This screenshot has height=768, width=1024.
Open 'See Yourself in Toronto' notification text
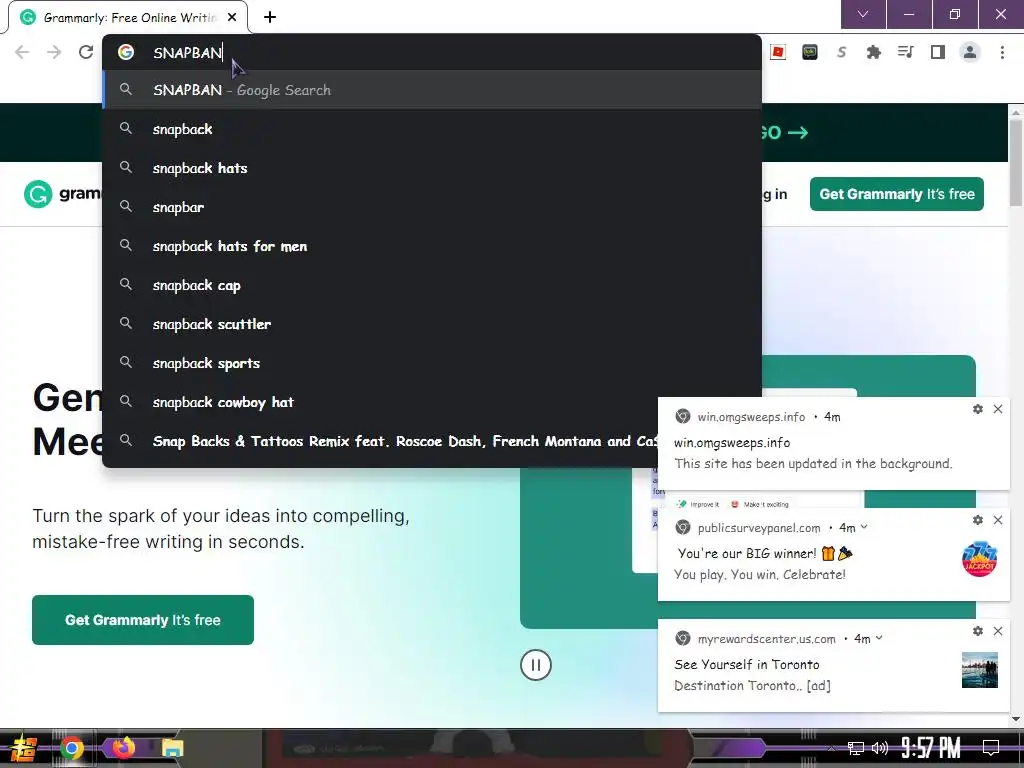[x=746, y=664]
